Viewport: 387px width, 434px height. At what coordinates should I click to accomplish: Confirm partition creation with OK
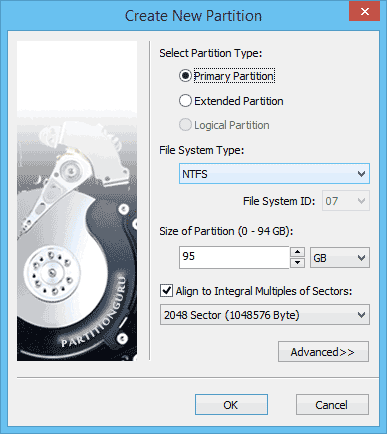click(231, 405)
